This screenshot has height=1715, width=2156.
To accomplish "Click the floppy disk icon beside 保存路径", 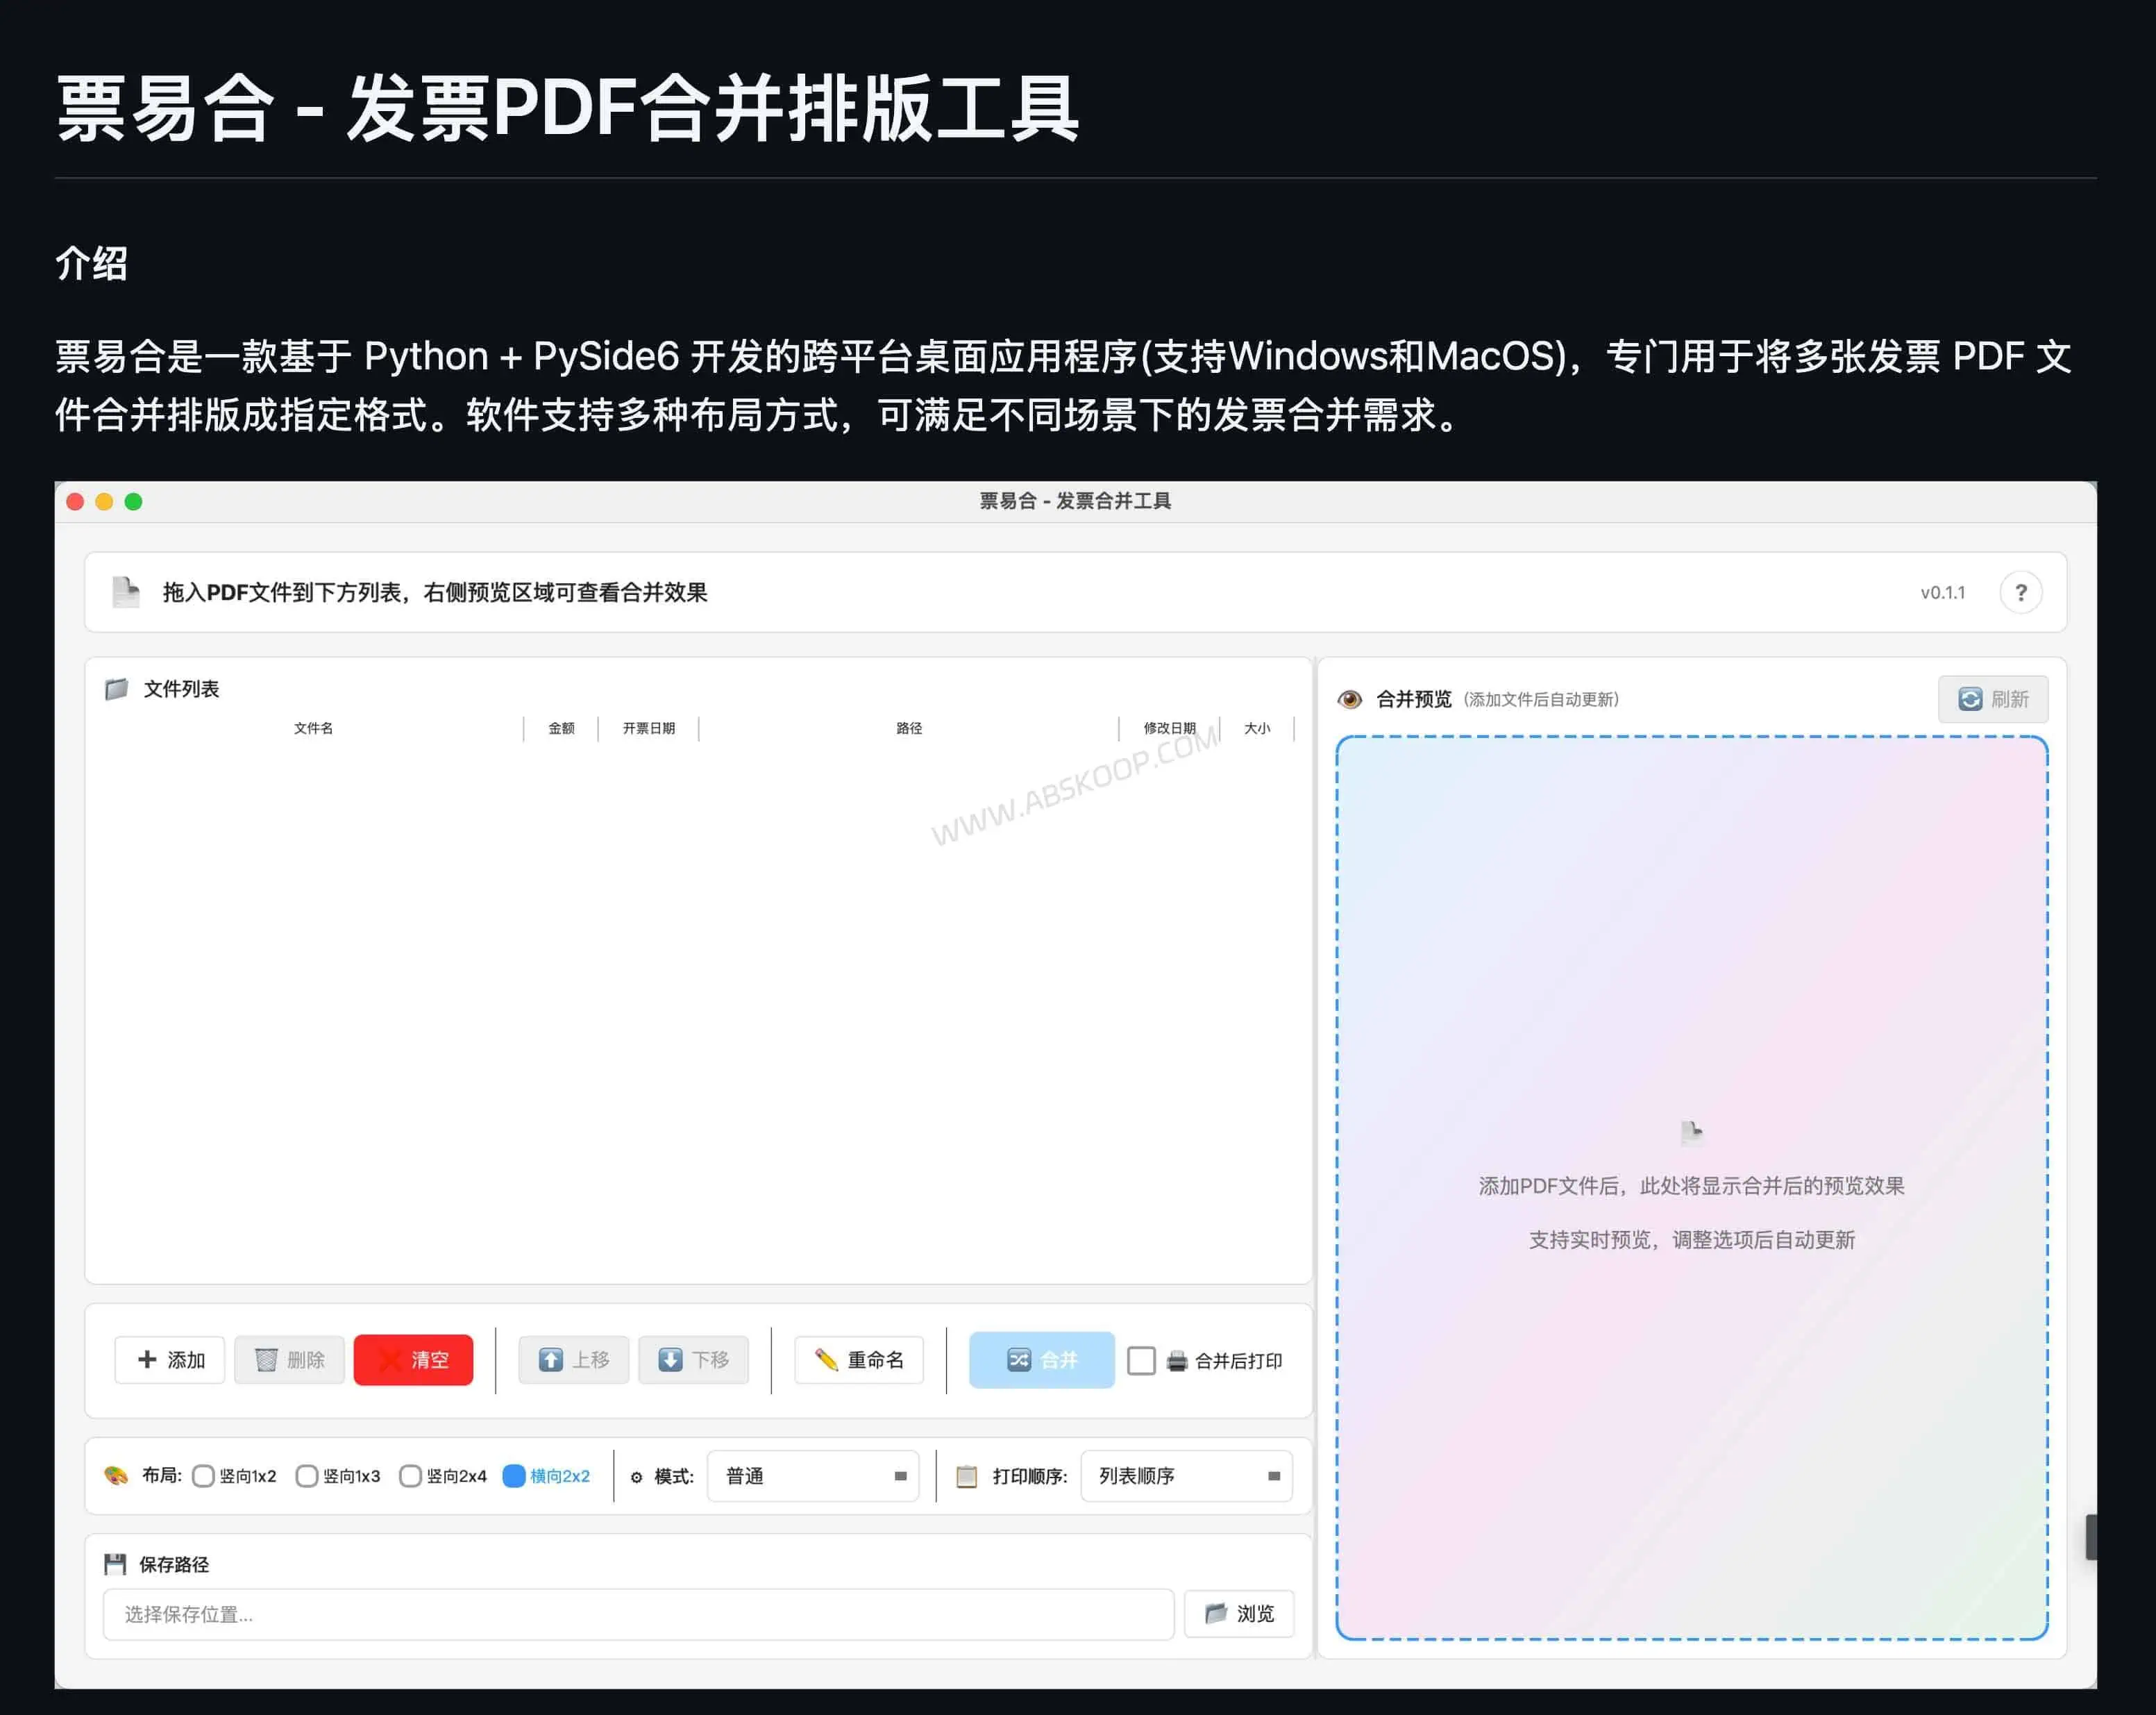I will click(115, 1564).
